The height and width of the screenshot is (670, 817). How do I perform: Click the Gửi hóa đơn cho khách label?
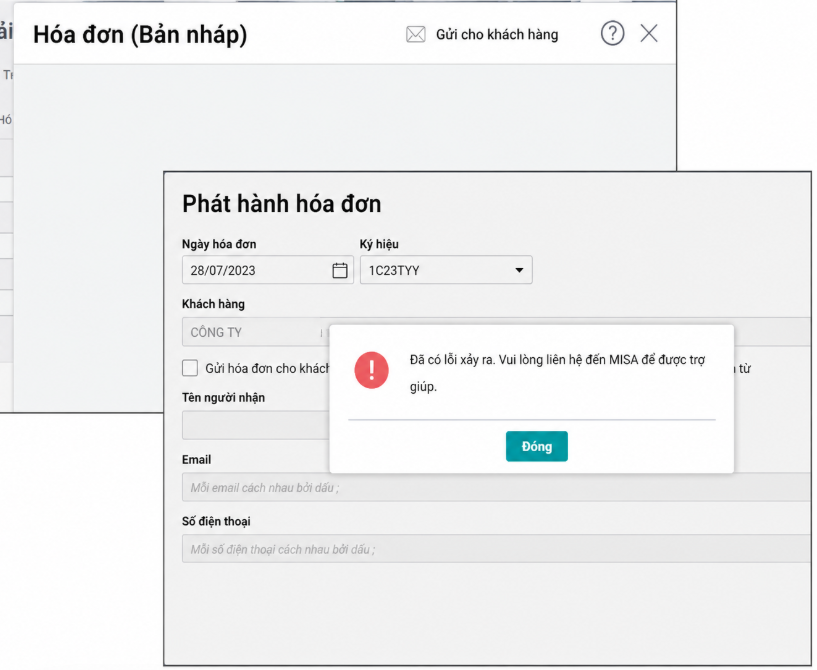[267, 368]
